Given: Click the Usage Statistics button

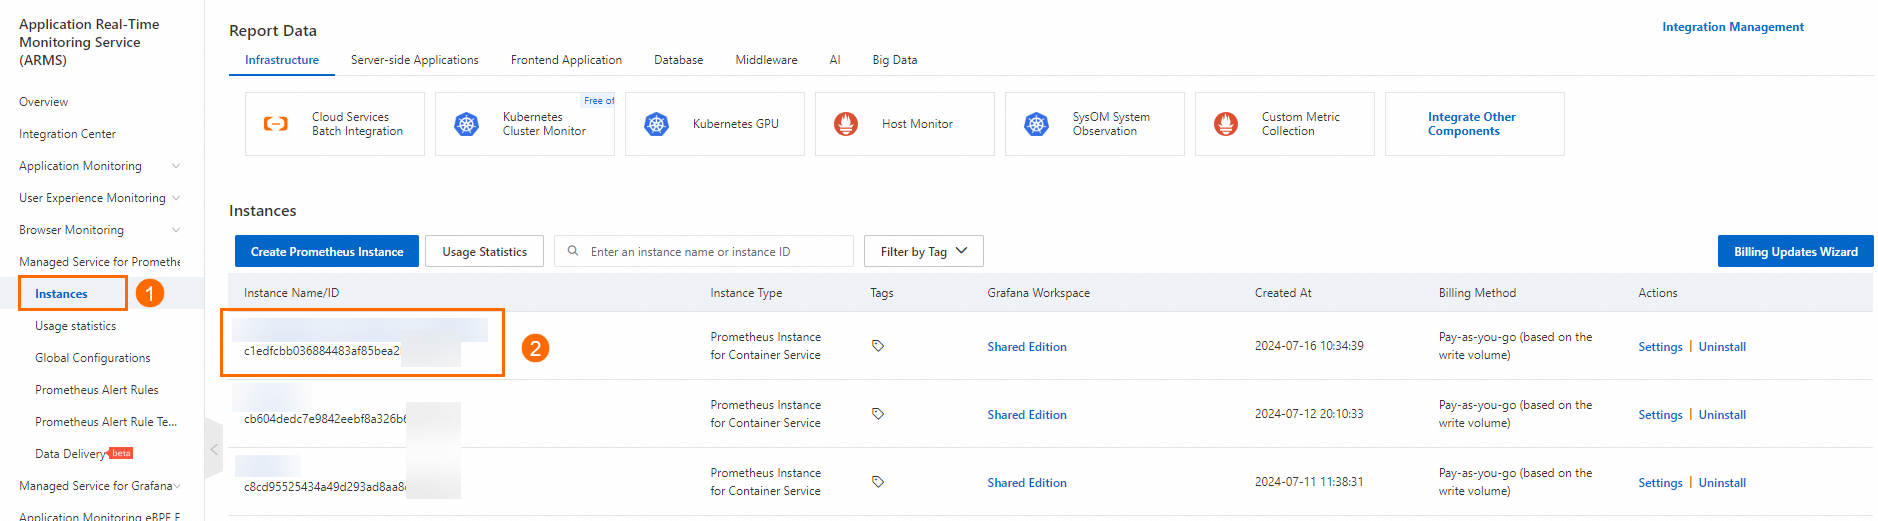Looking at the screenshot, I should coord(485,251).
